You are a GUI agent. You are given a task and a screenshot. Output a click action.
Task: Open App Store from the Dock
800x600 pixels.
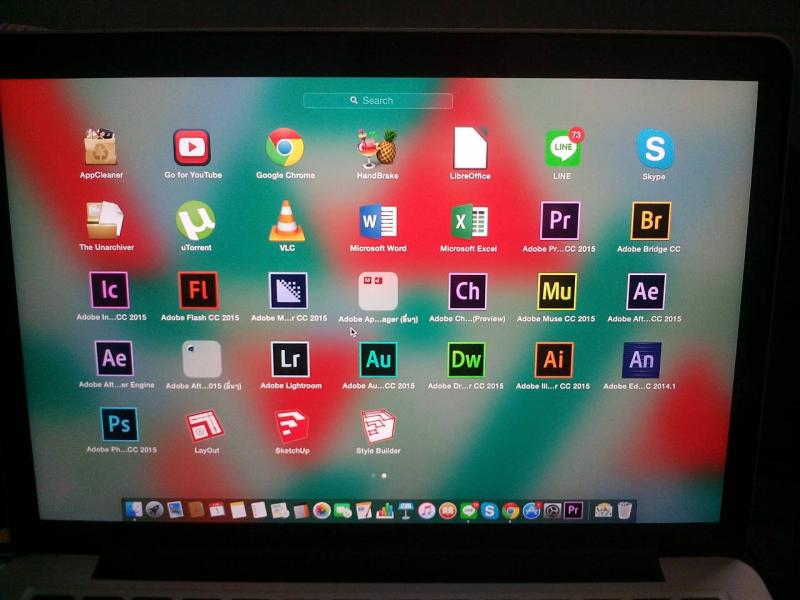click(x=531, y=510)
